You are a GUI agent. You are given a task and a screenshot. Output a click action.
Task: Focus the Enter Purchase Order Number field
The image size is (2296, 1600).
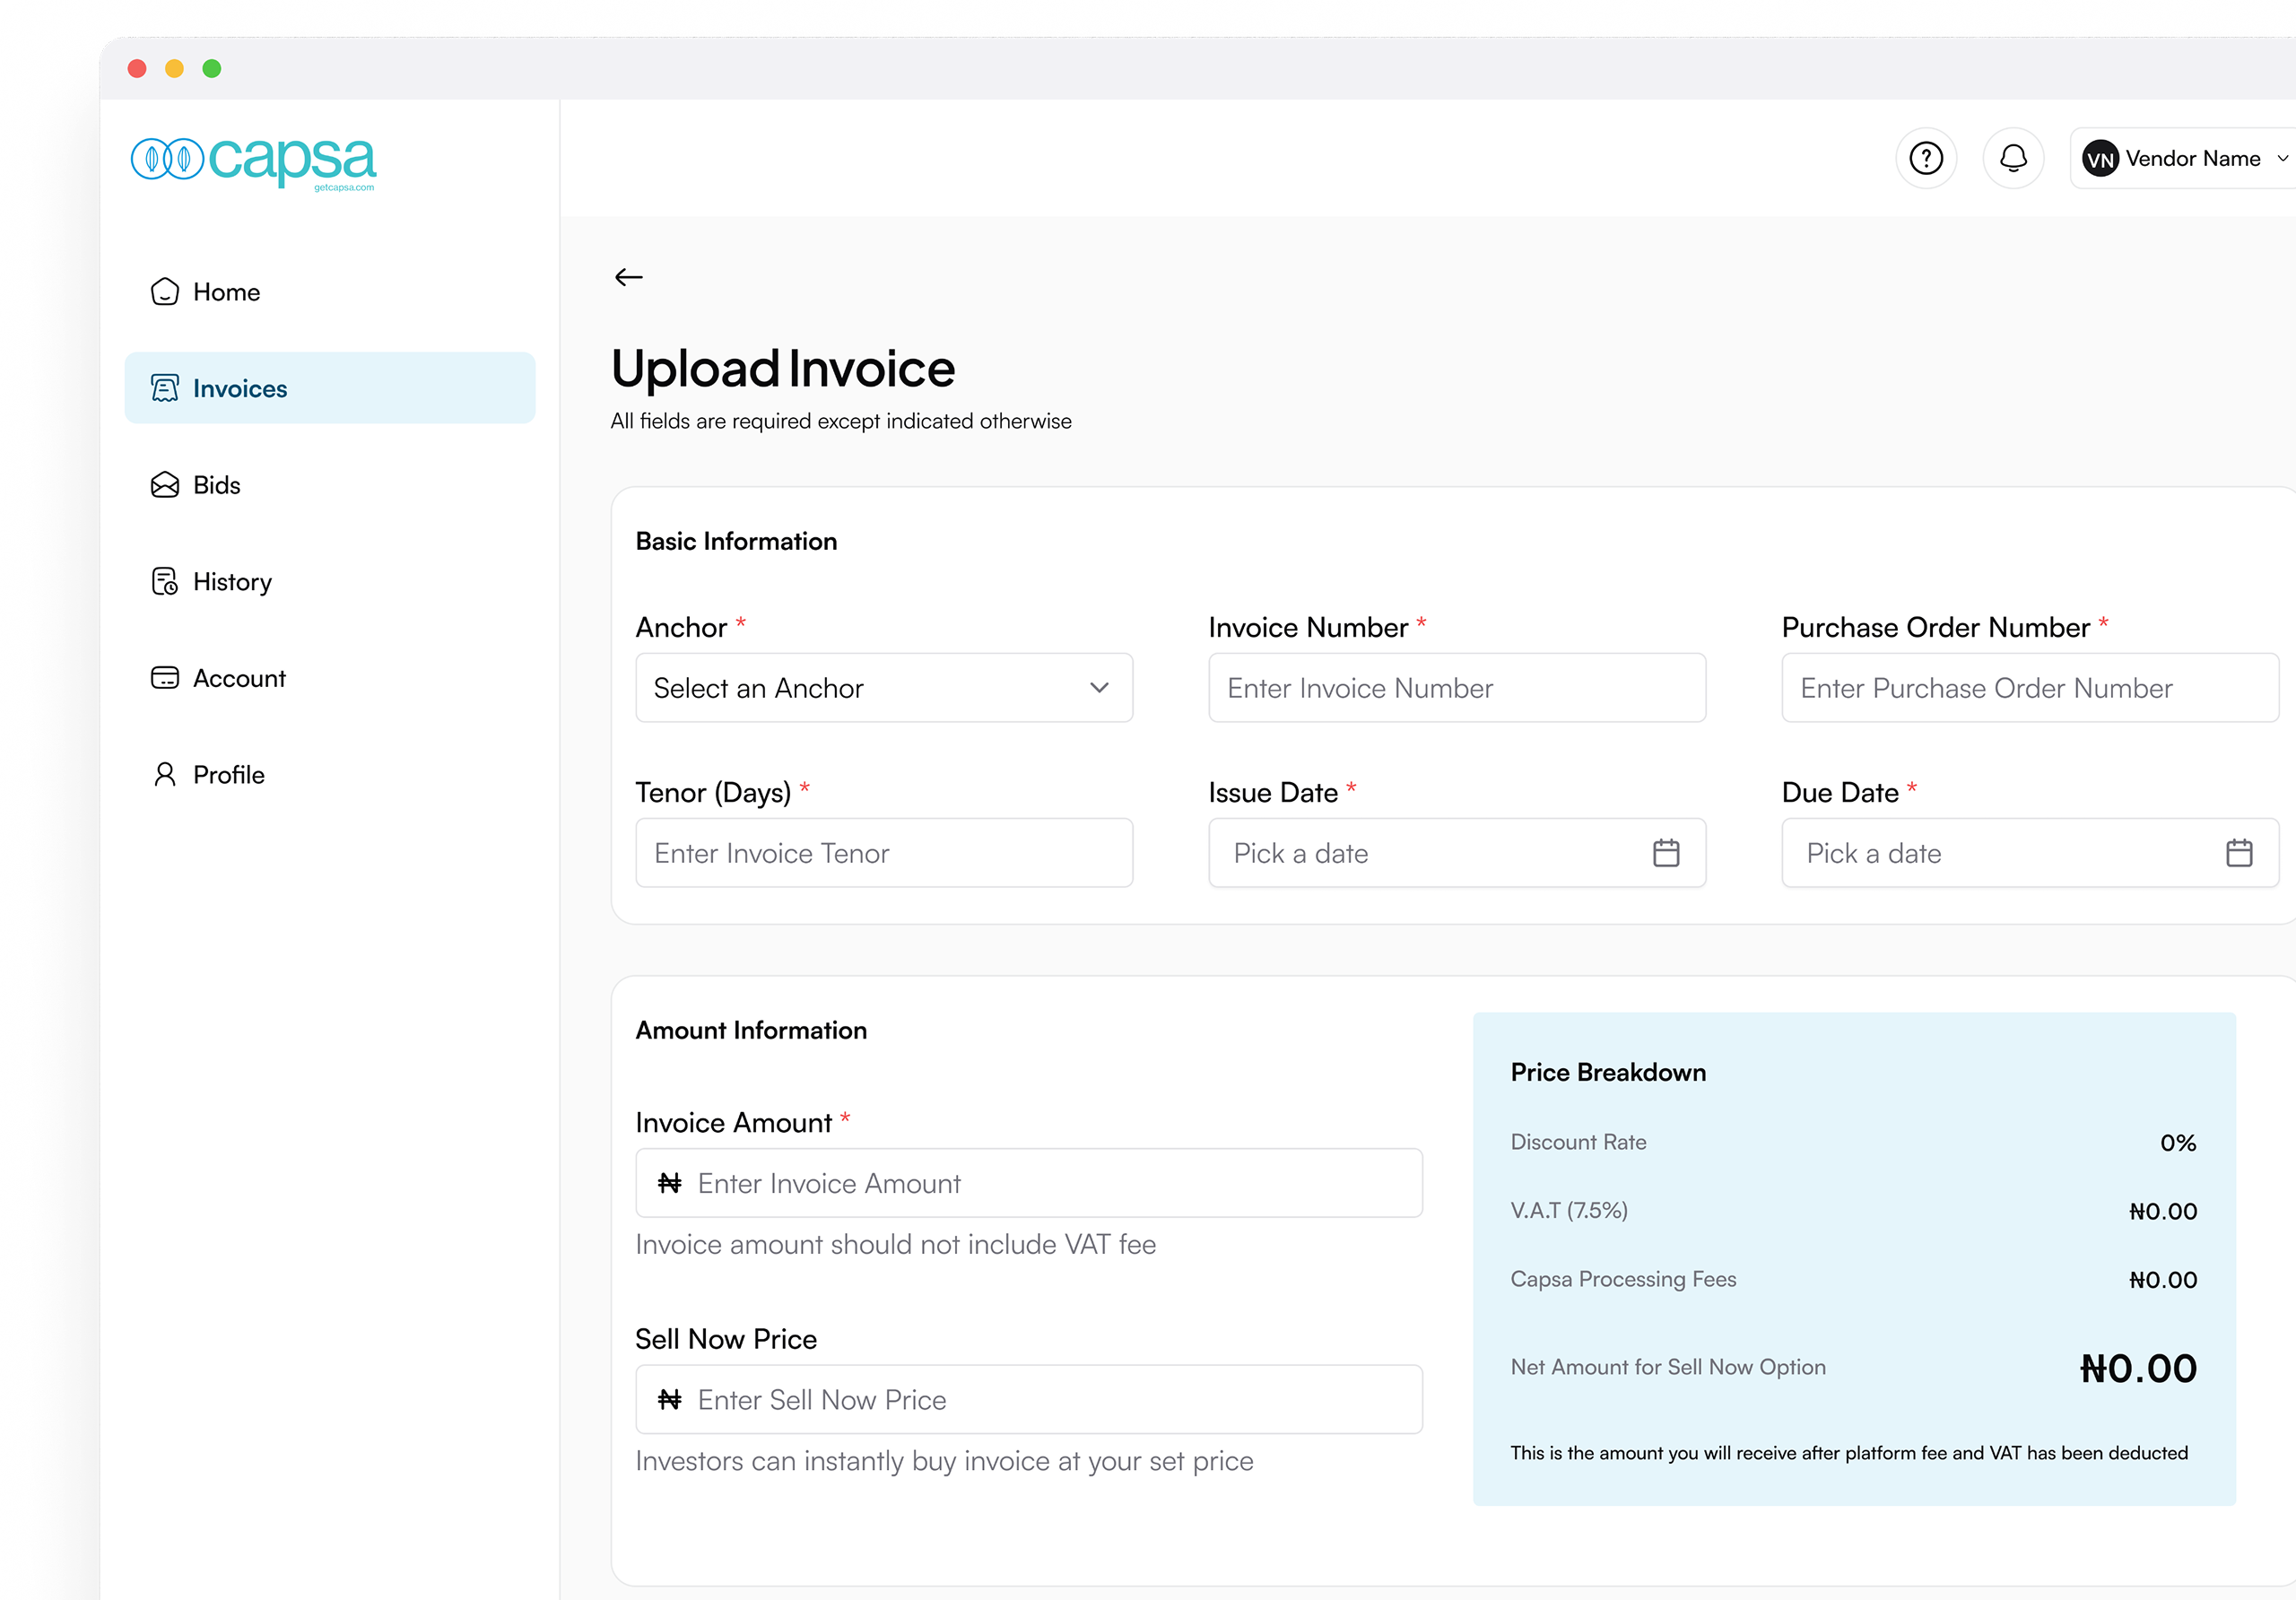coord(2030,688)
